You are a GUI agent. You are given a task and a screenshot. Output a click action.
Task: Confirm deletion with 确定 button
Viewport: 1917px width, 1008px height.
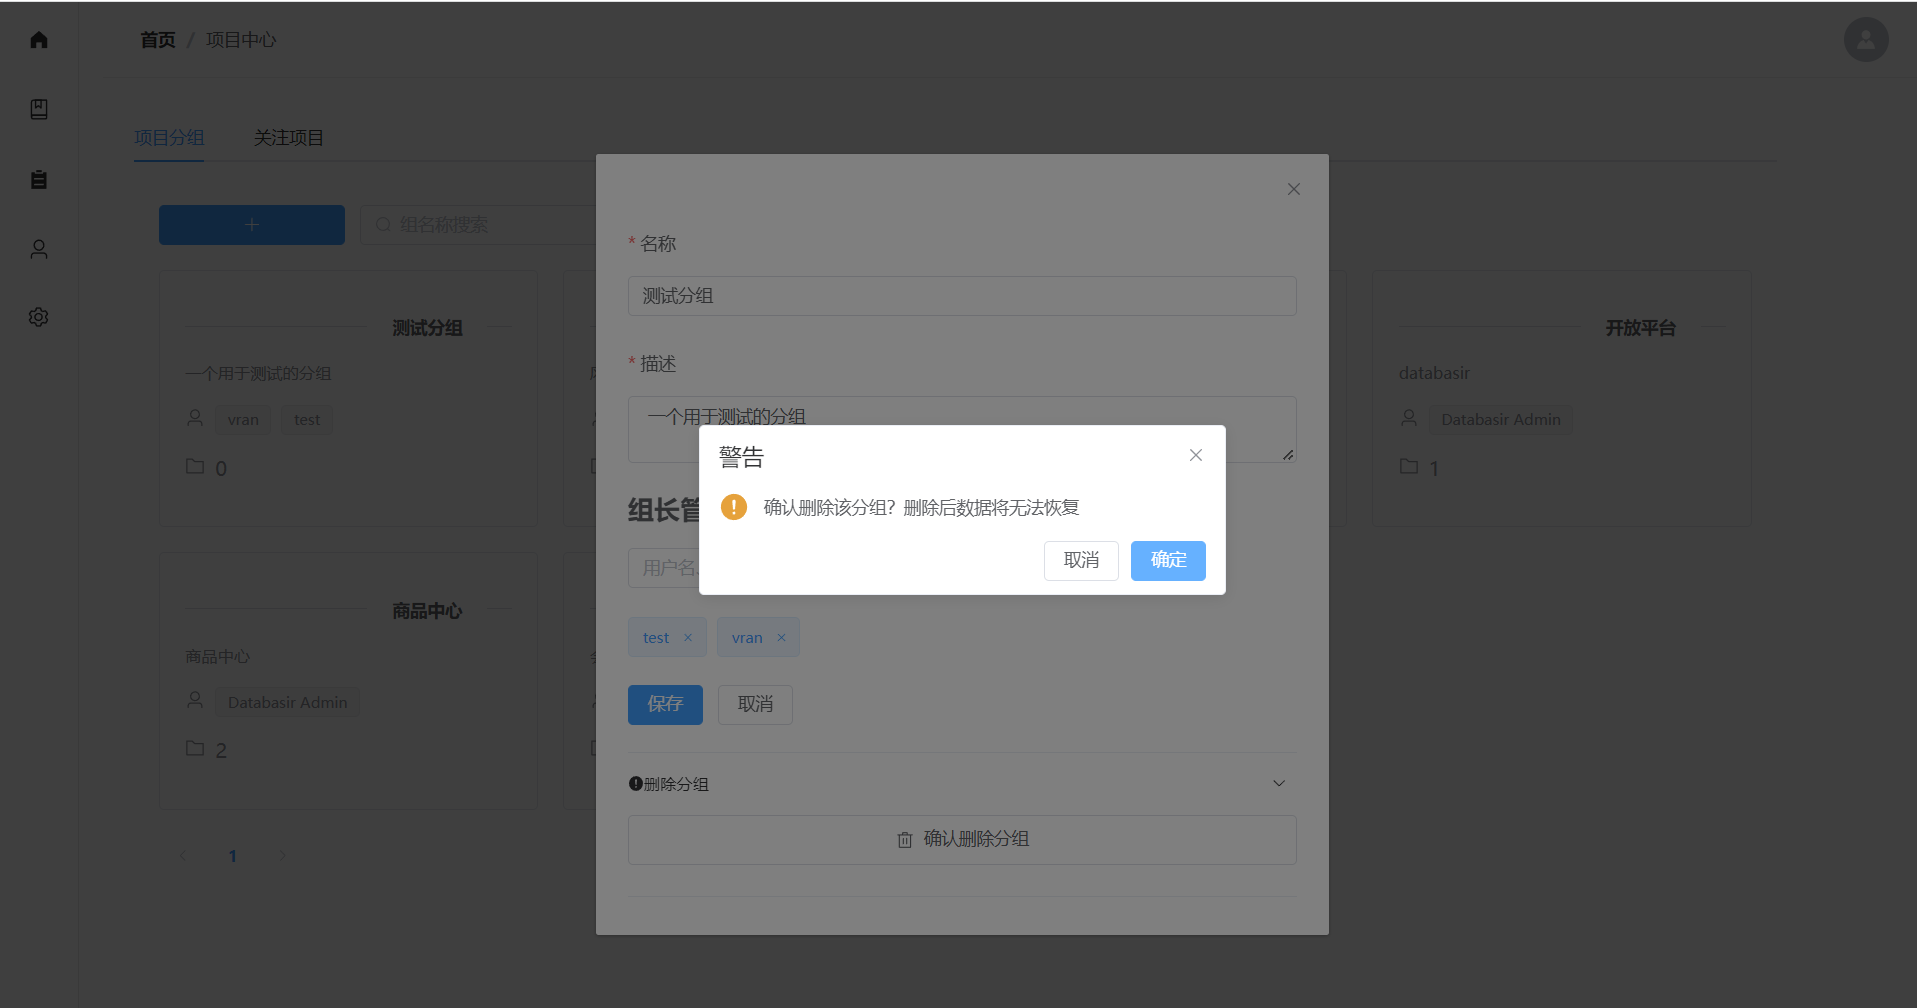[1167, 560]
